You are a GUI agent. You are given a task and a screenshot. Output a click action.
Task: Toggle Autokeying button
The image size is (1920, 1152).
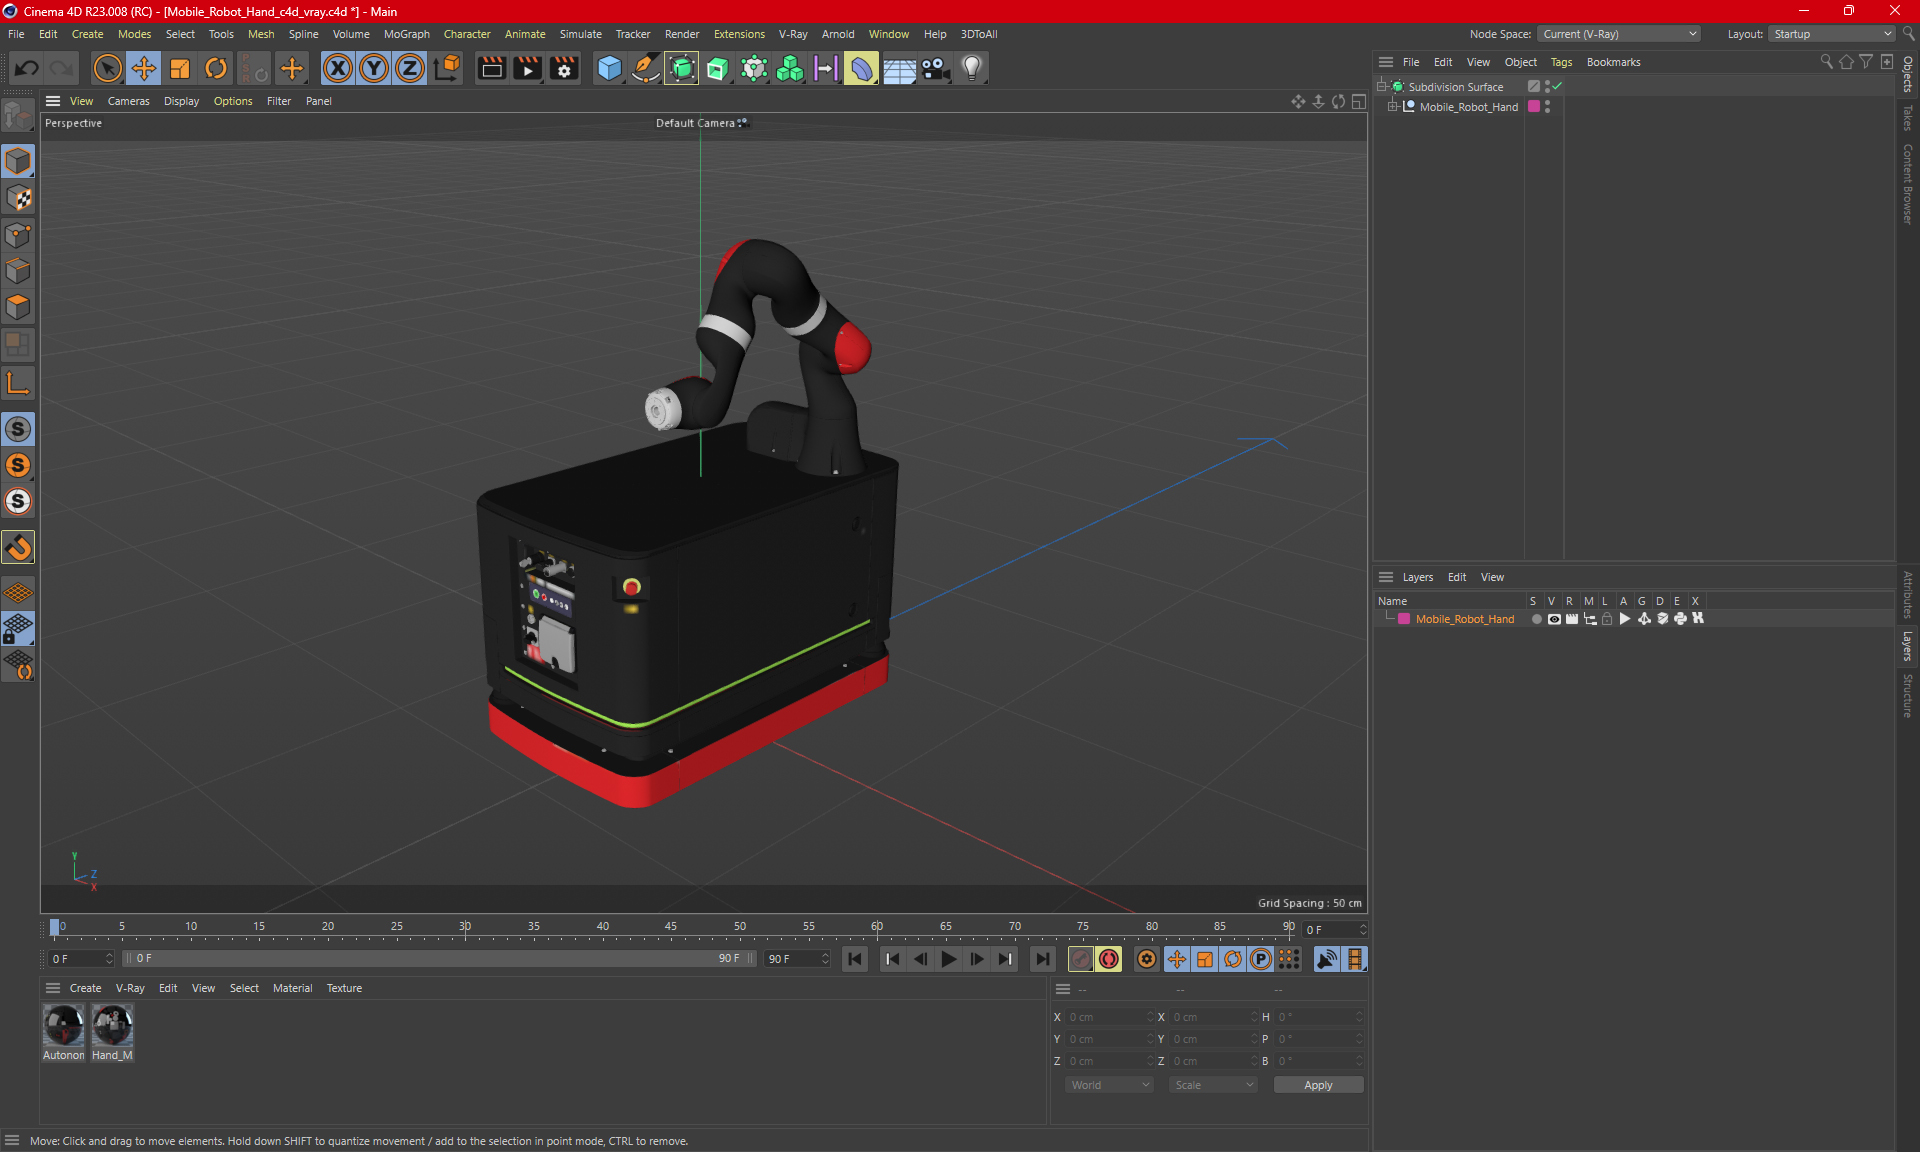tap(1109, 959)
